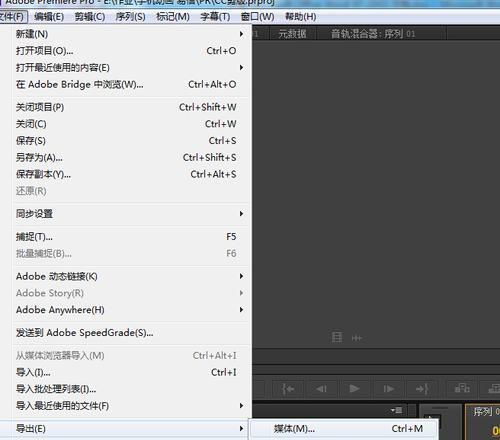This screenshot has width=500, height=440.
Task: Click the Drag Video Only filmstrip icon
Action: 337,337
